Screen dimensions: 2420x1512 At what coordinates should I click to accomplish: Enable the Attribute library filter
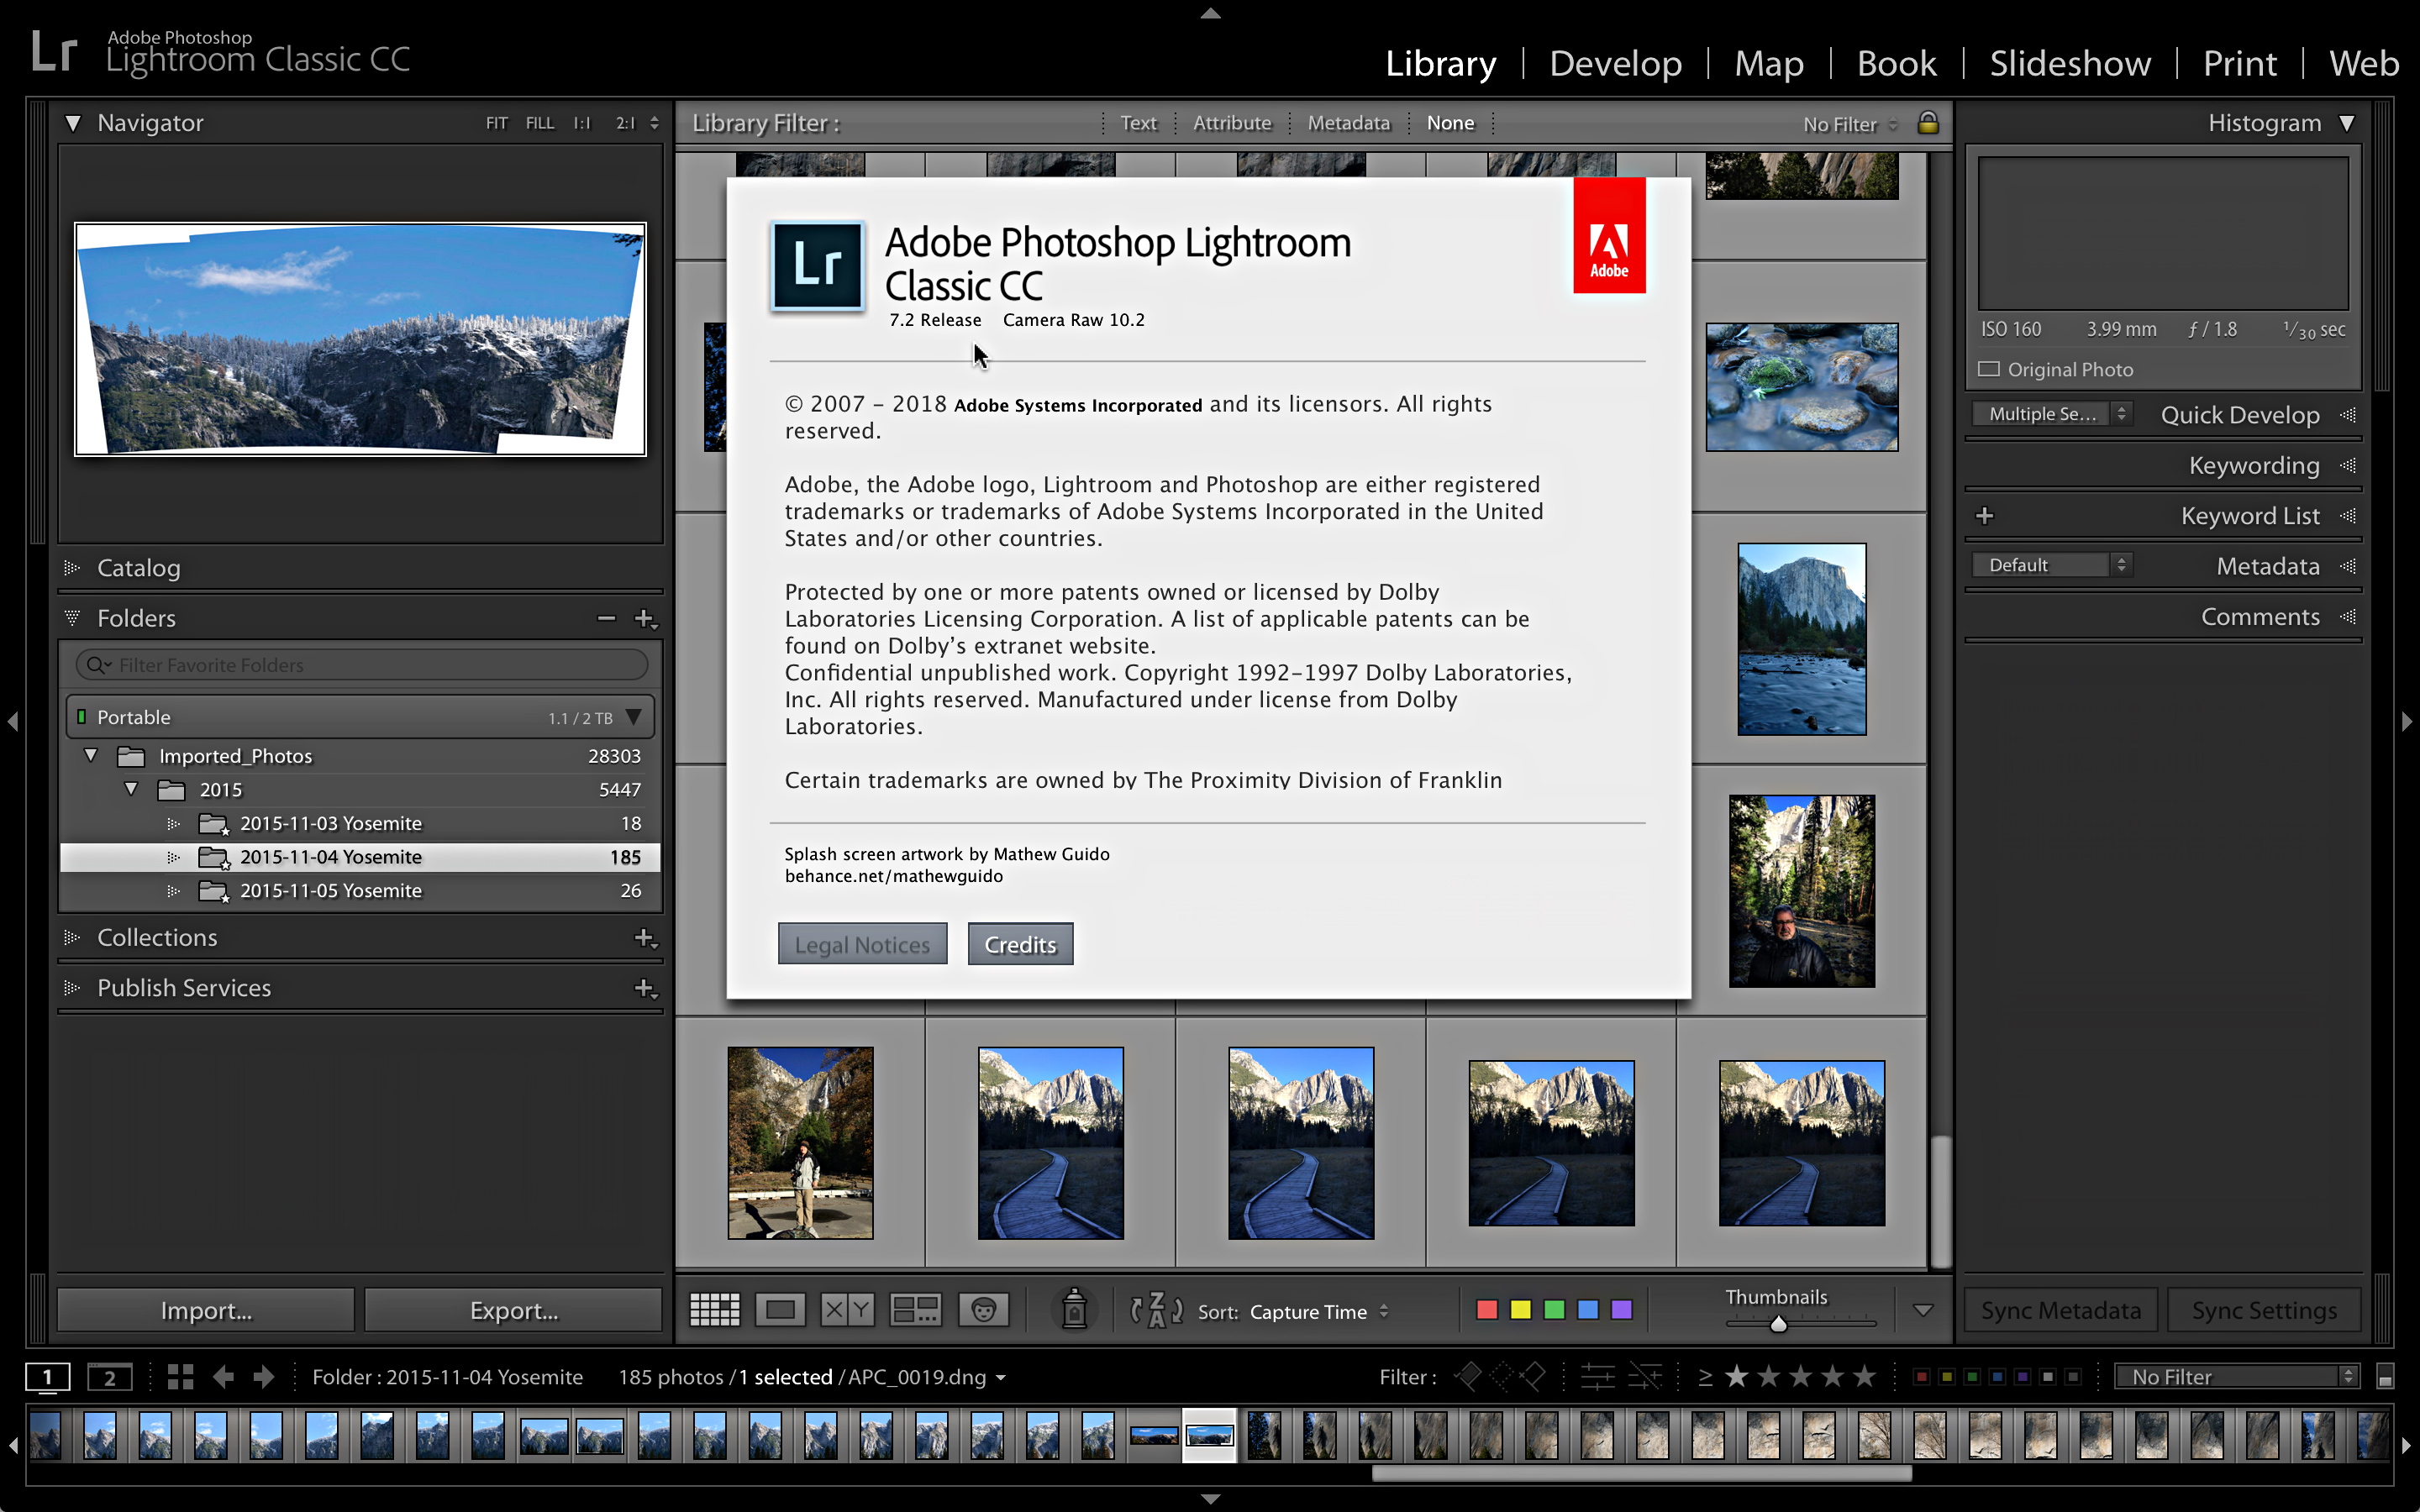click(1230, 122)
